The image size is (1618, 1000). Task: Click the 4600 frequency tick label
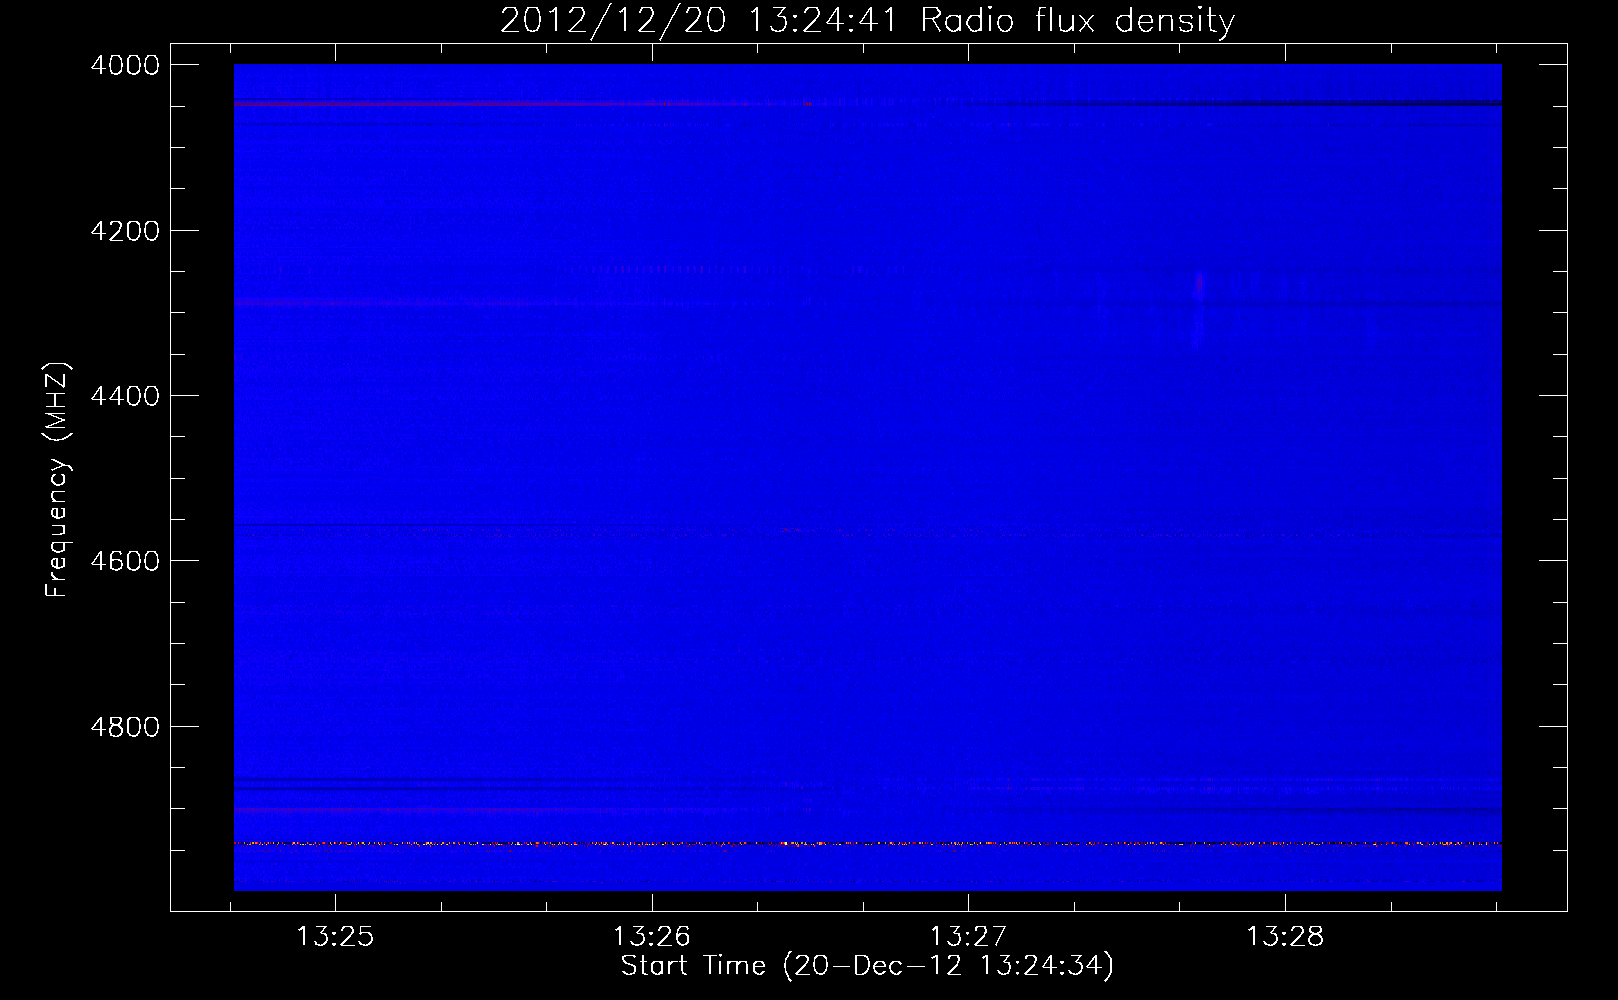pyautogui.click(x=125, y=561)
